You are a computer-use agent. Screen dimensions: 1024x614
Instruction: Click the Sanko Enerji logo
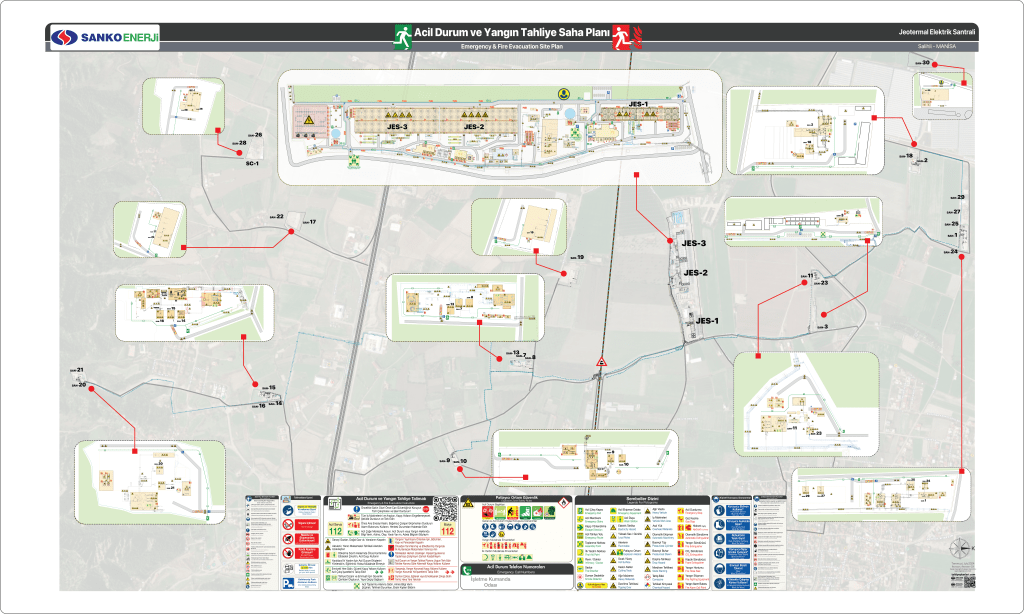(105, 38)
